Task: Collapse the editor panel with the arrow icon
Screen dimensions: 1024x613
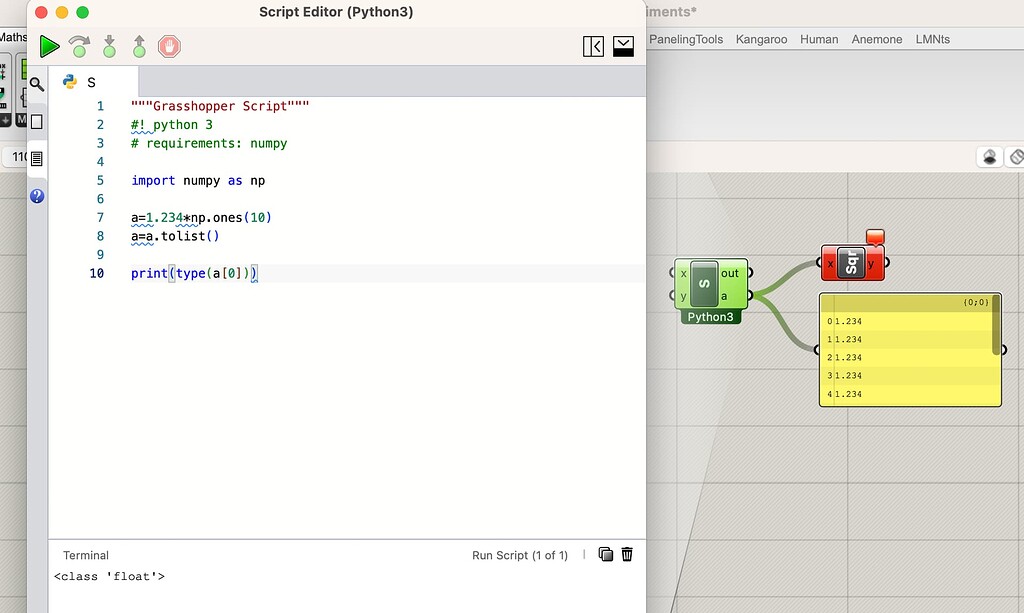Action: 593,46
